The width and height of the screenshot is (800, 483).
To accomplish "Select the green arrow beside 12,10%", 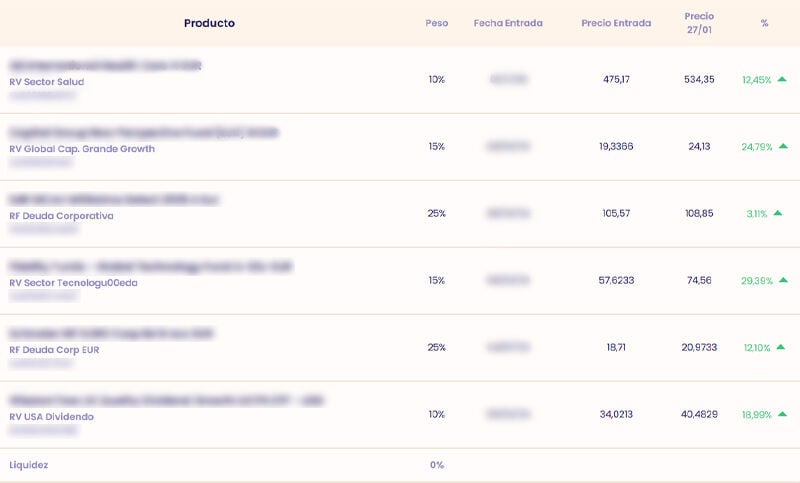I will (x=780, y=347).
